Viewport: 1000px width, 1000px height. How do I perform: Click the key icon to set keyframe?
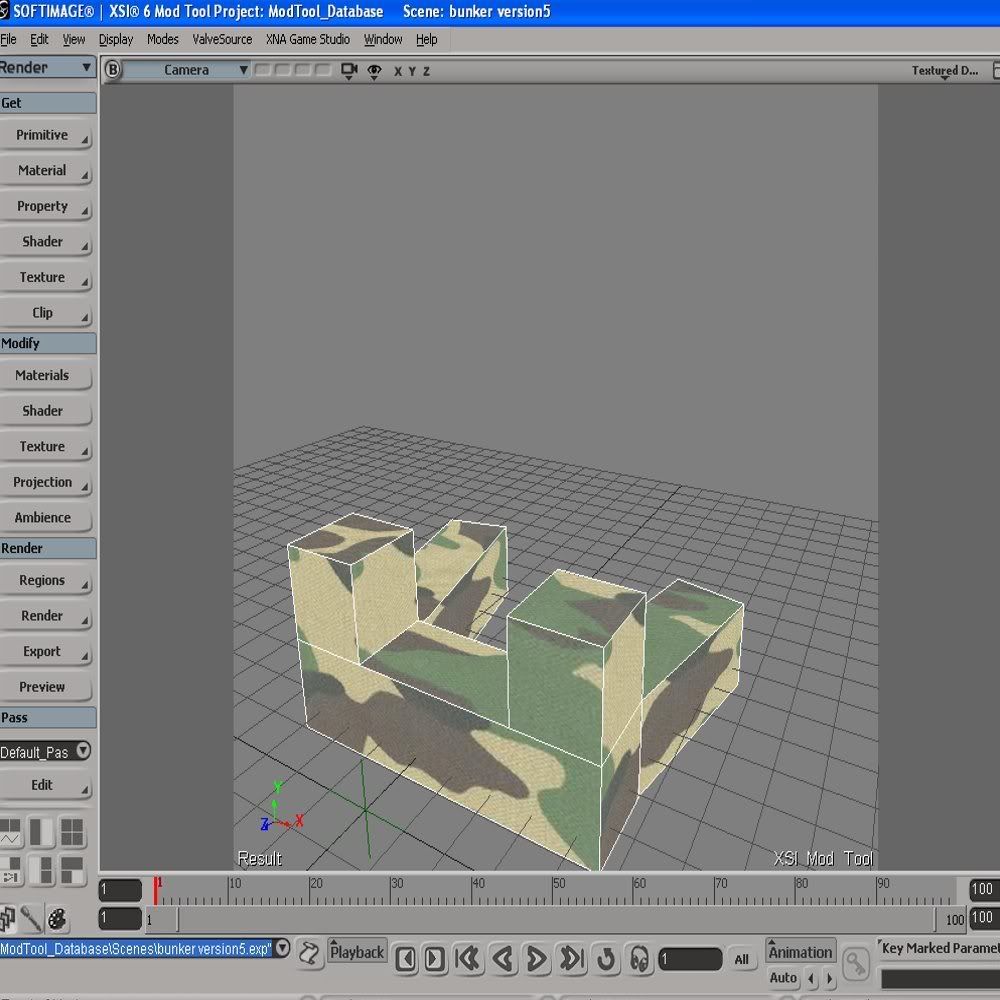point(856,963)
